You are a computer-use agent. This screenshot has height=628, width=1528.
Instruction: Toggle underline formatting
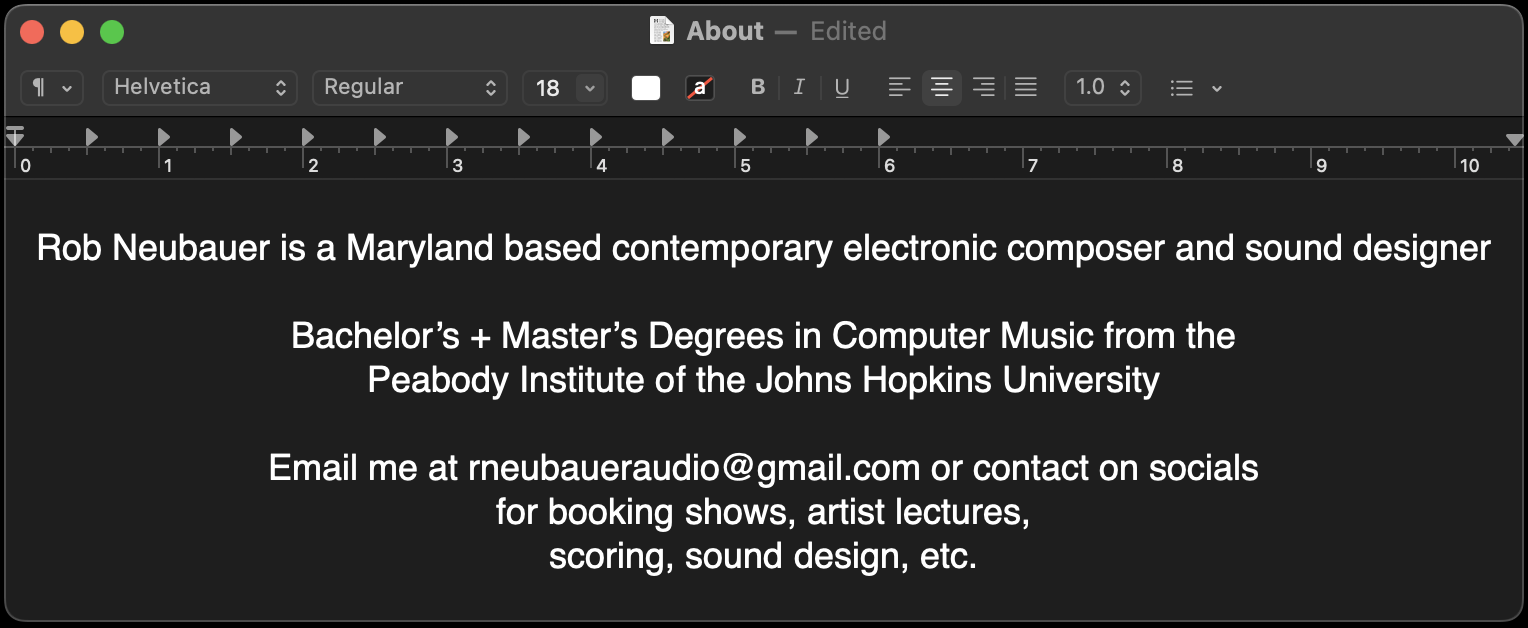(x=842, y=88)
